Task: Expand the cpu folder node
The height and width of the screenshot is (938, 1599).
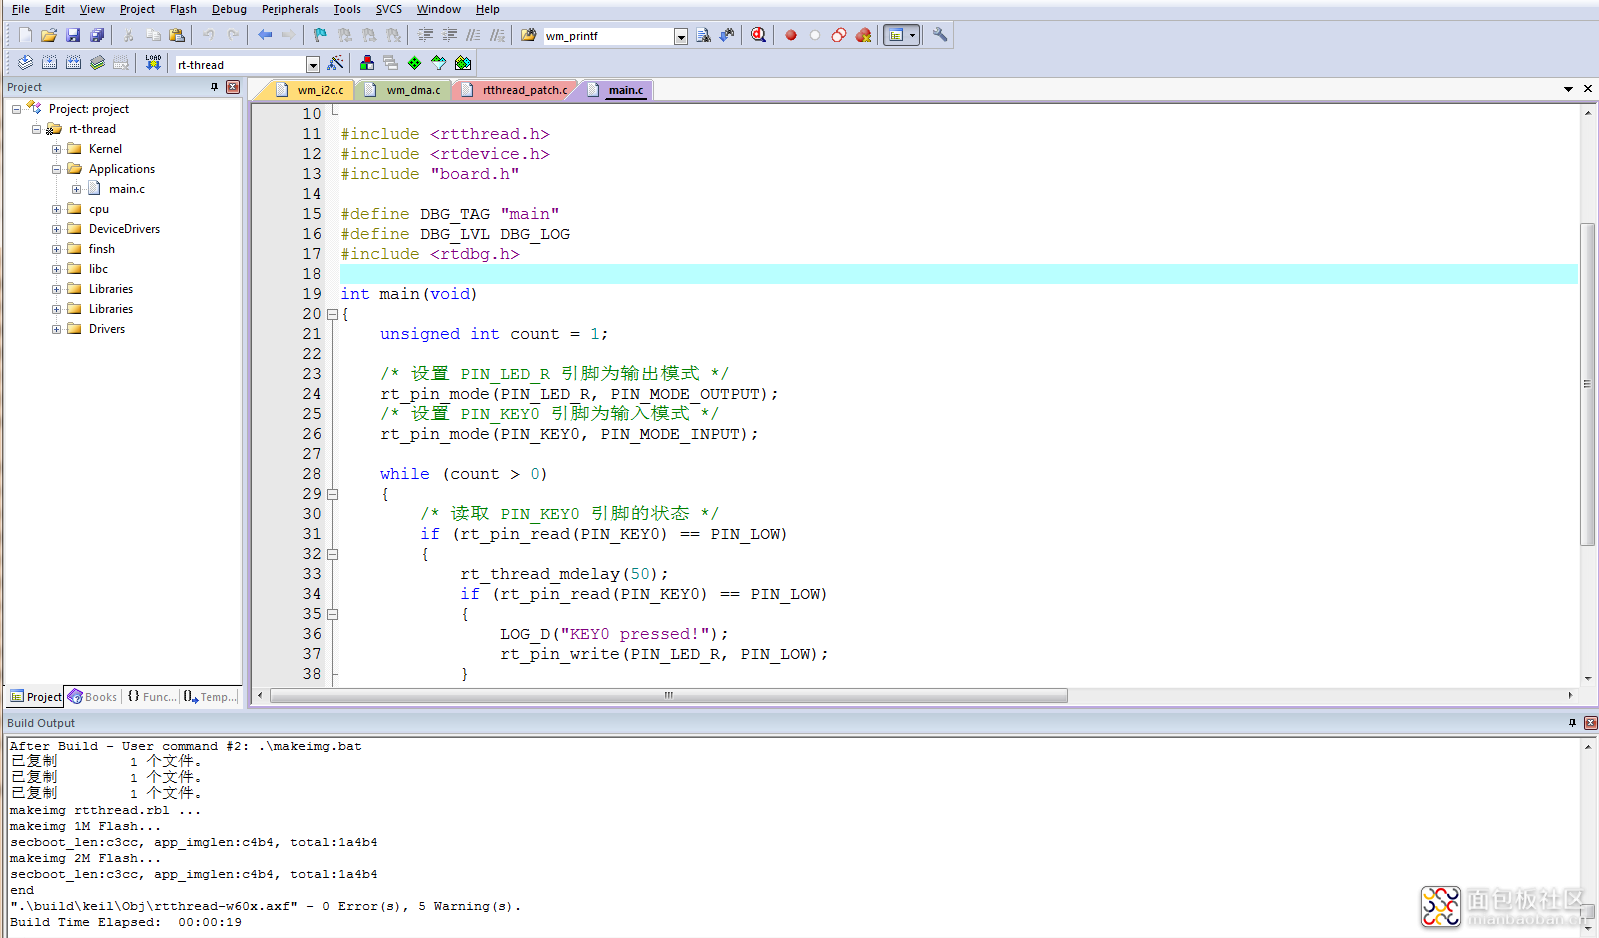Action: tap(56, 209)
